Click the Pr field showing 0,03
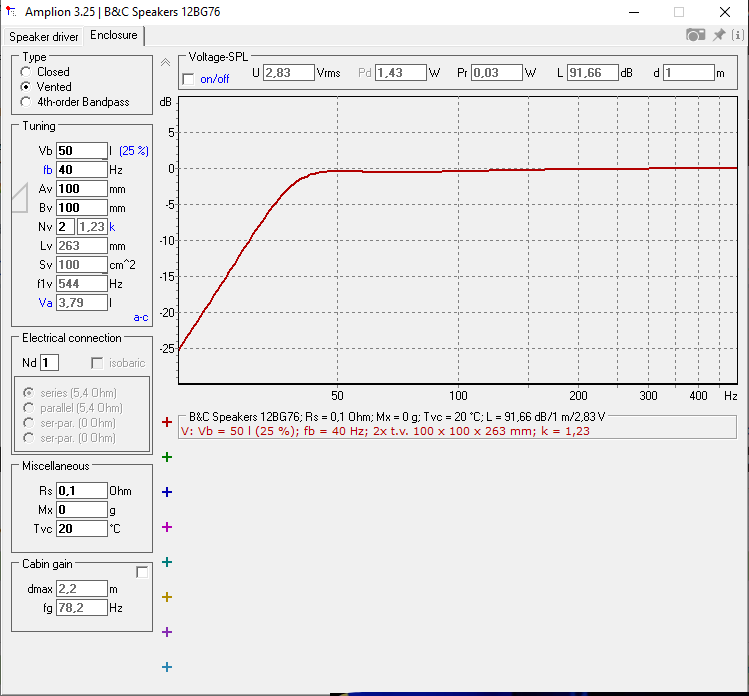The image size is (749, 696). coord(497,73)
